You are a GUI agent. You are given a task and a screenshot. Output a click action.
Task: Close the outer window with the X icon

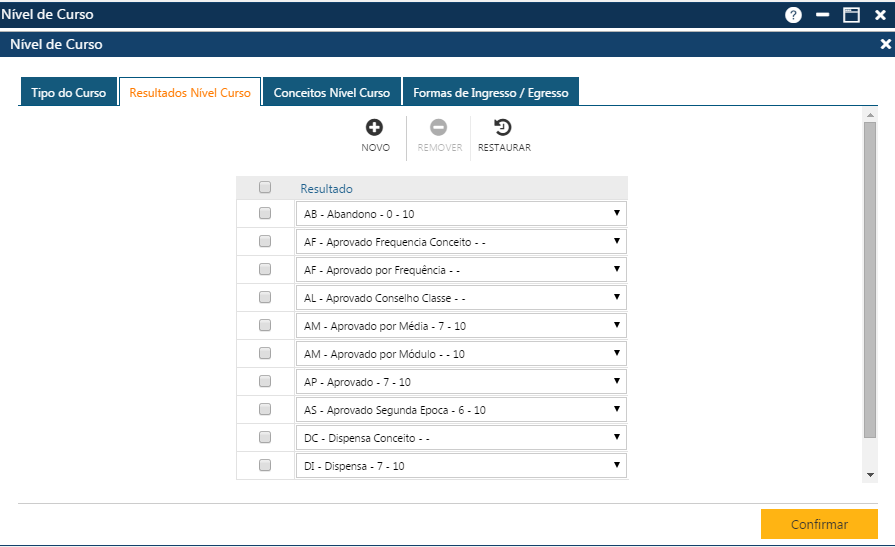[880, 15]
